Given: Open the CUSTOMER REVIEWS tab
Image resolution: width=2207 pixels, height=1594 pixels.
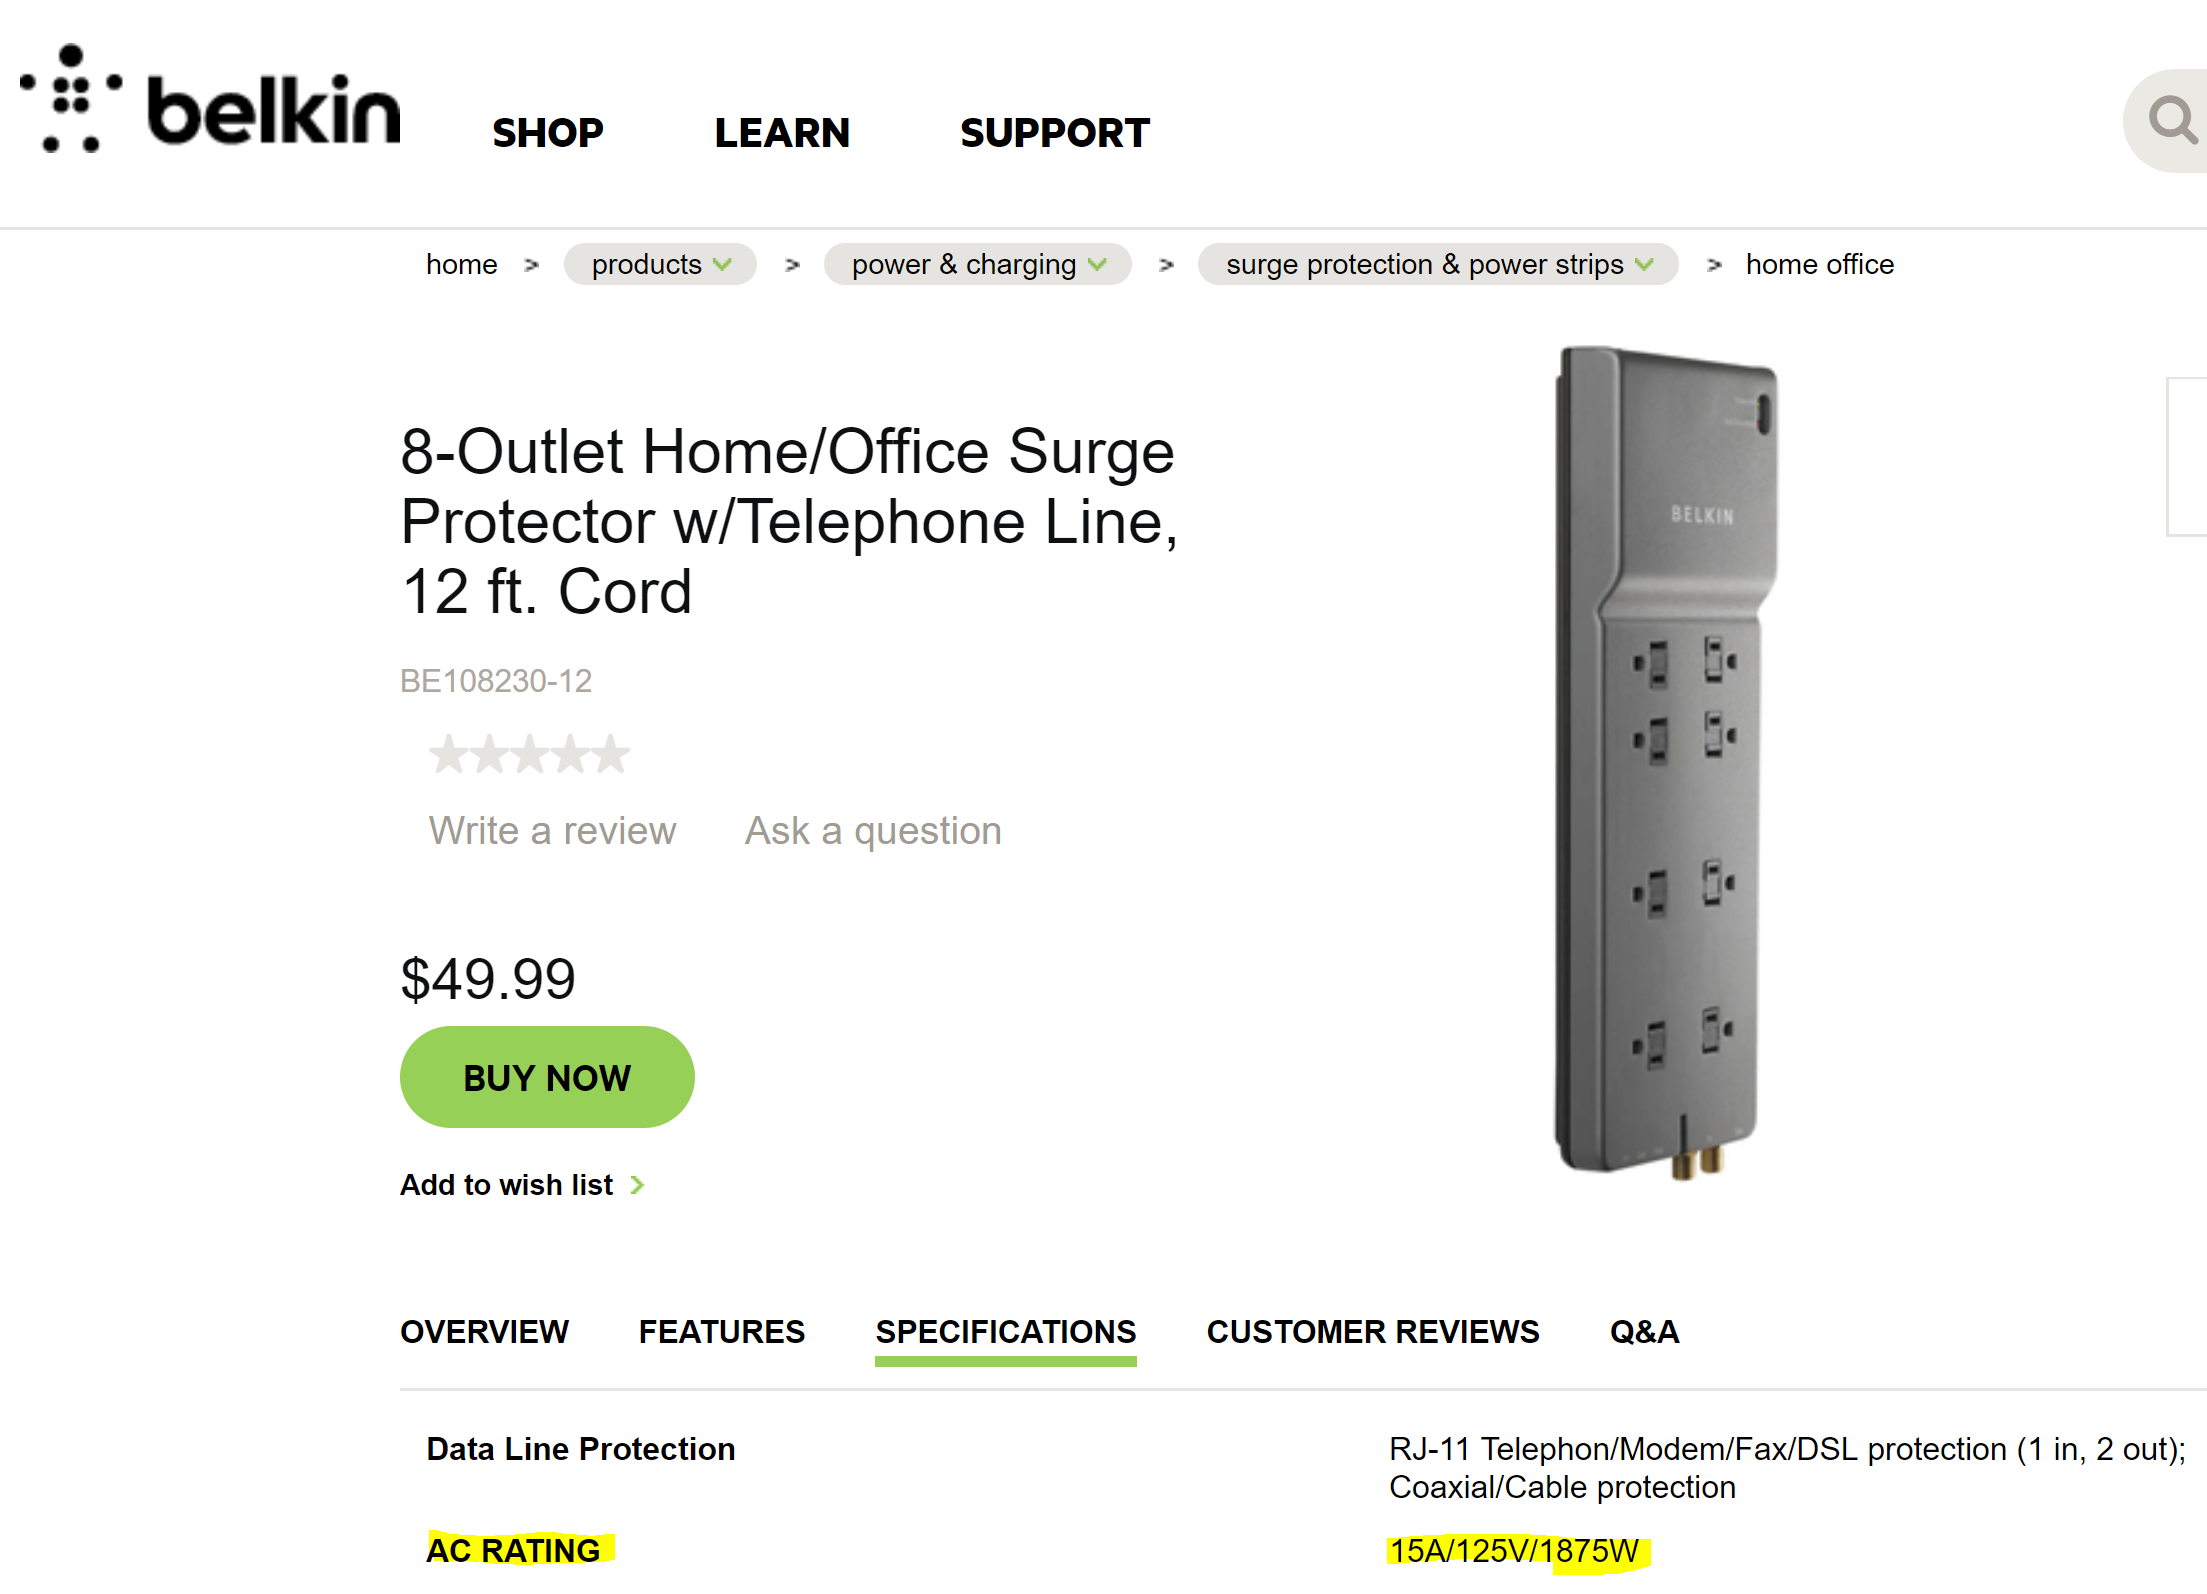Looking at the screenshot, I should pos(1372,1332).
